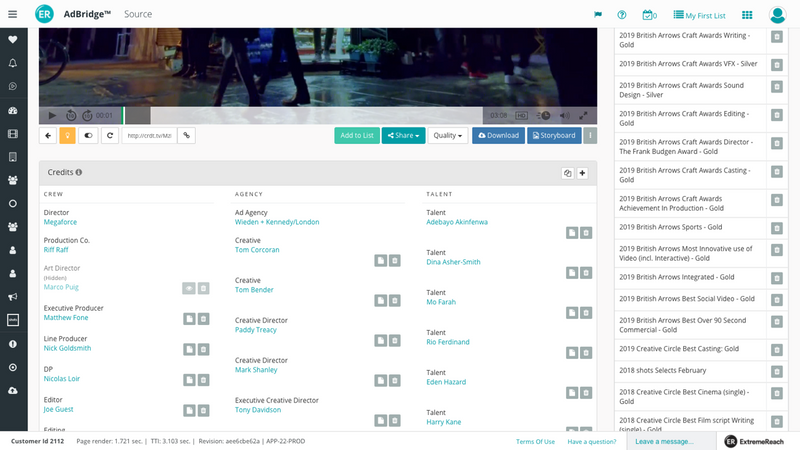The width and height of the screenshot is (800, 450).
Task: Delete Talent Mo Farah credit
Action: (x=586, y=313)
